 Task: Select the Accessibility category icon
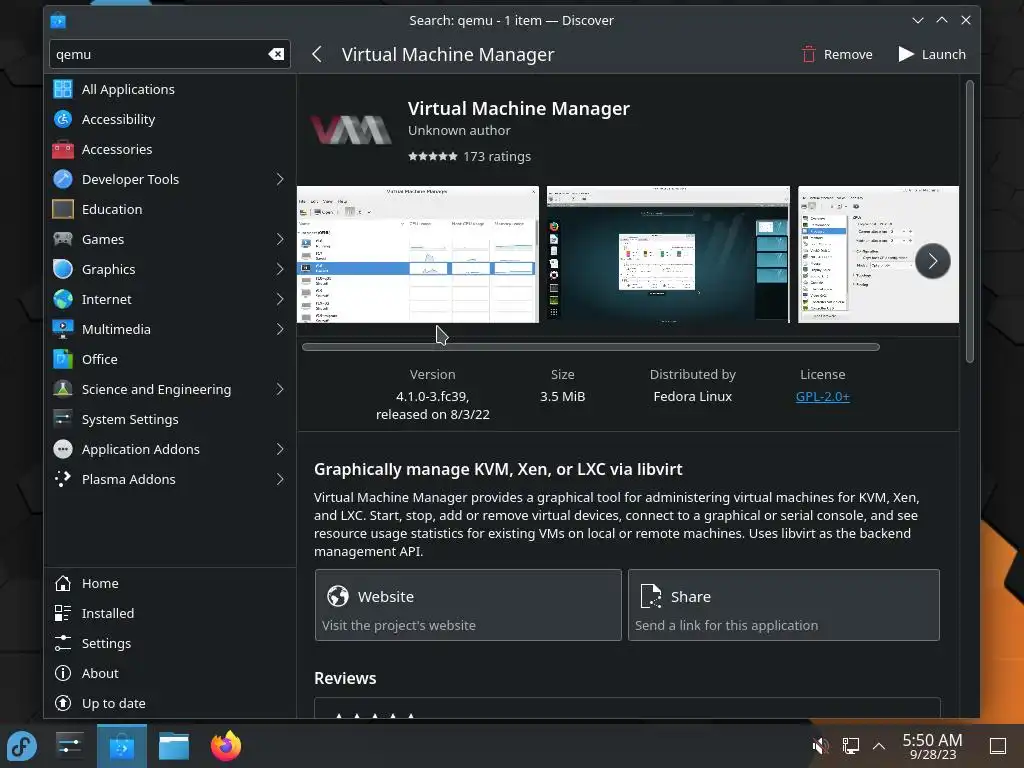pyautogui.click(x=63, y=119)
